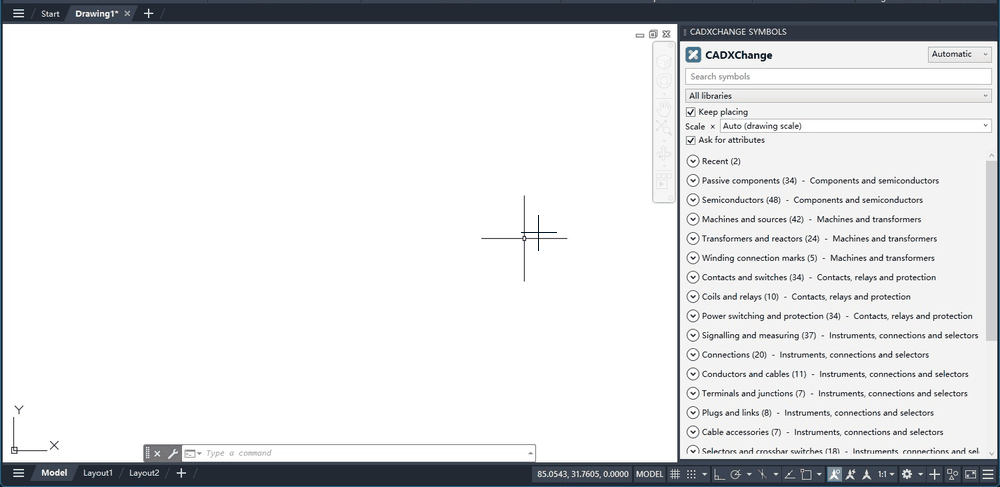Screen dimensions: 1000x487
Task: Expand the Recent (2) group
Action: (x=693, y=161)
